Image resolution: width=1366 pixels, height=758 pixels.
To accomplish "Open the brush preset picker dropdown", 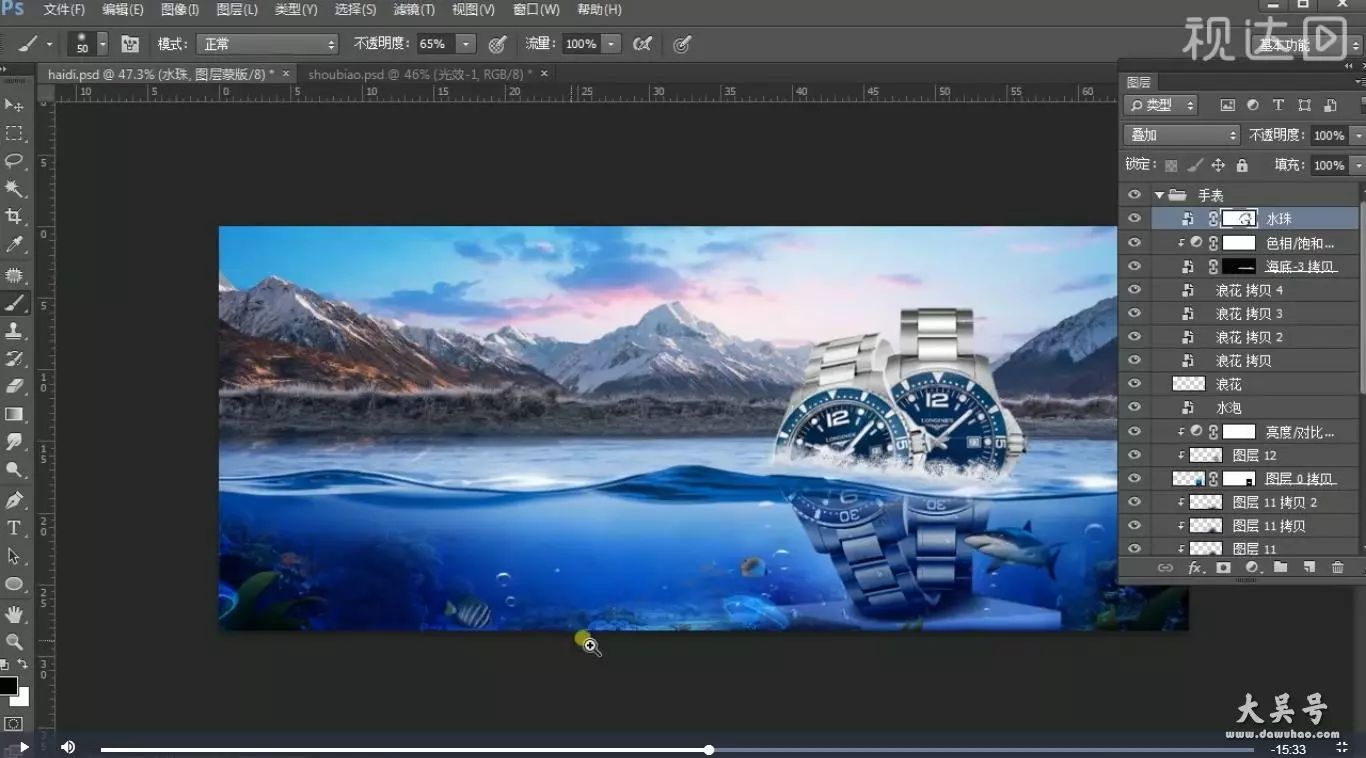I will (102, 44).
